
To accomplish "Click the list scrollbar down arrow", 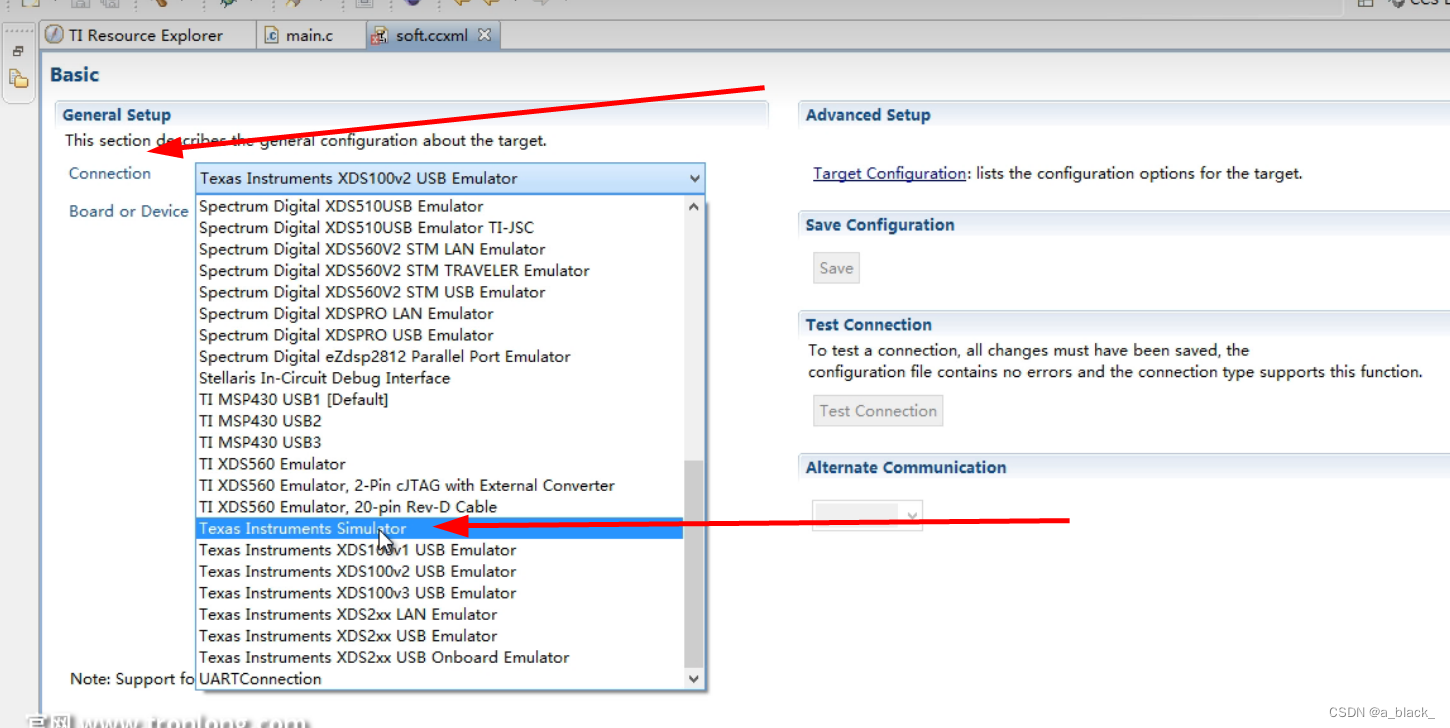I will click(x=694, y=678).
